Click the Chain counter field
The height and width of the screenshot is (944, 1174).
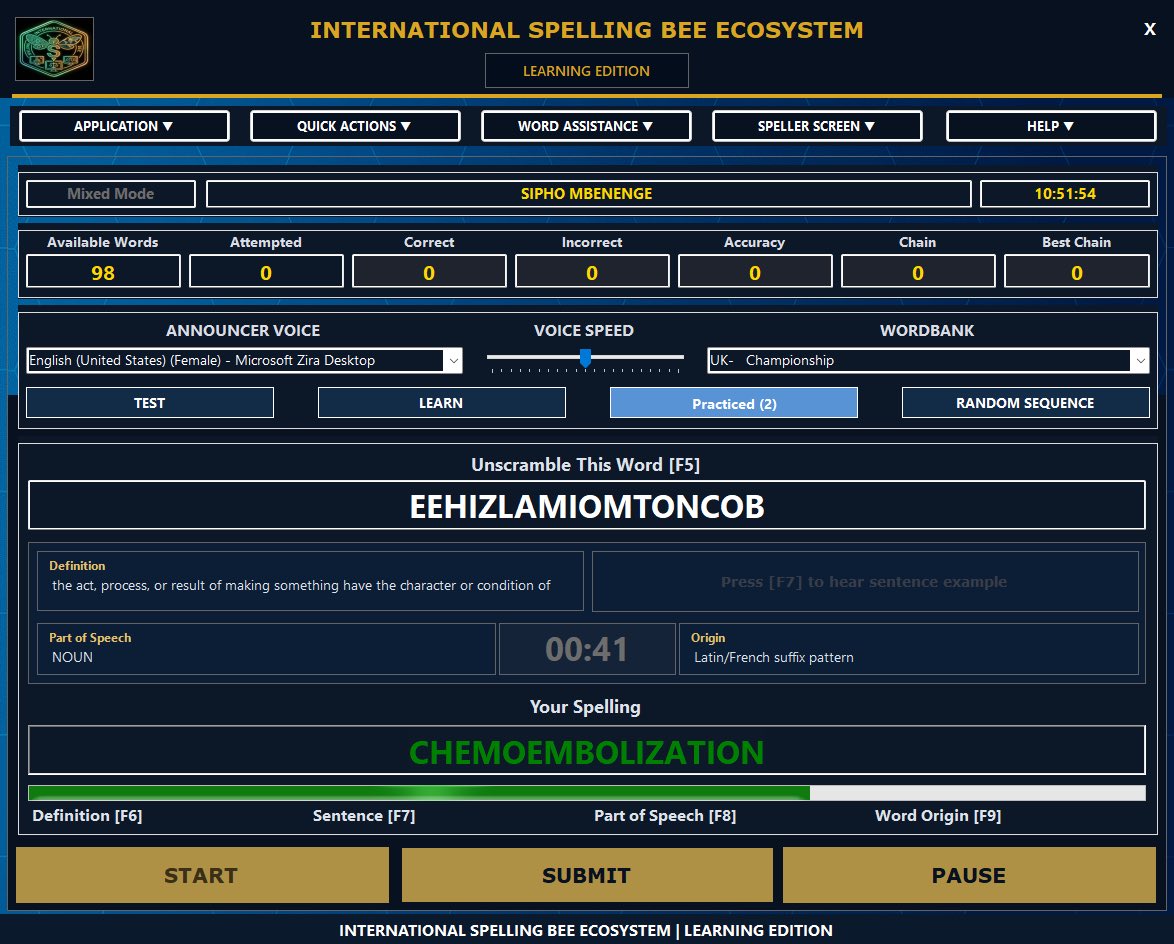coord(918,272)
